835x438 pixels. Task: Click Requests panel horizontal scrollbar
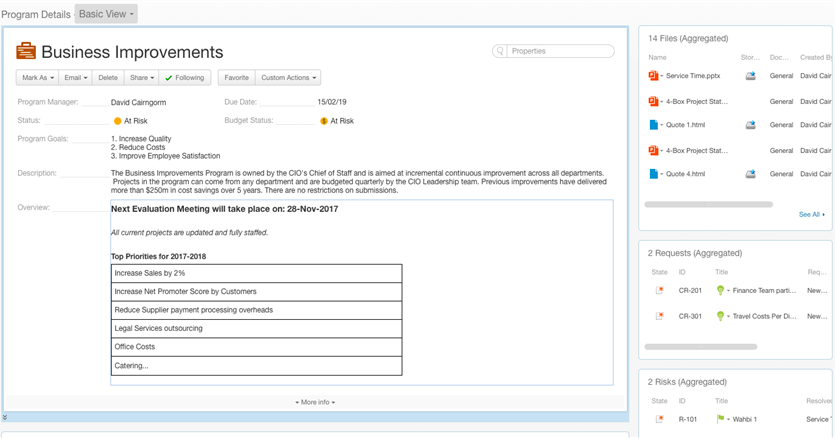click(701, 347)
